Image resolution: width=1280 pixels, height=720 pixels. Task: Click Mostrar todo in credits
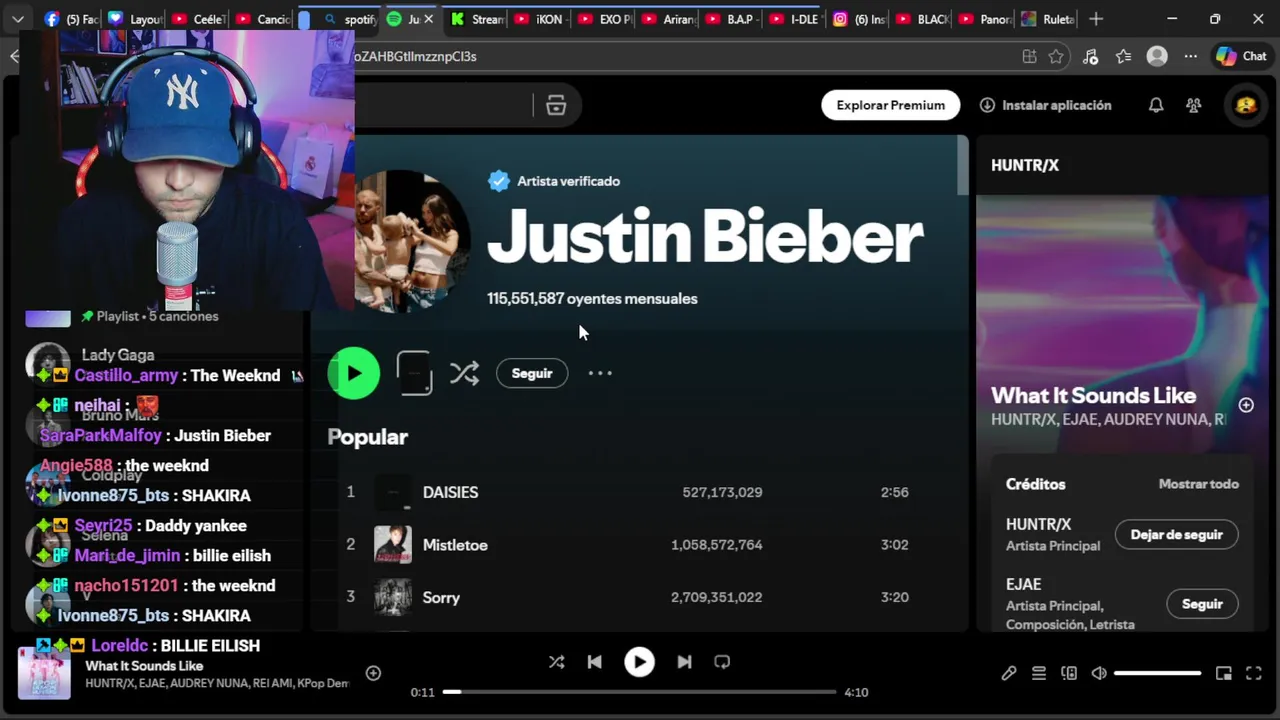1198,484
